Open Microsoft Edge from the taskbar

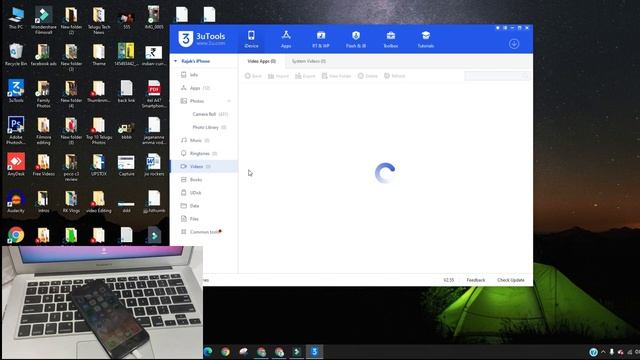coord(208,351)
